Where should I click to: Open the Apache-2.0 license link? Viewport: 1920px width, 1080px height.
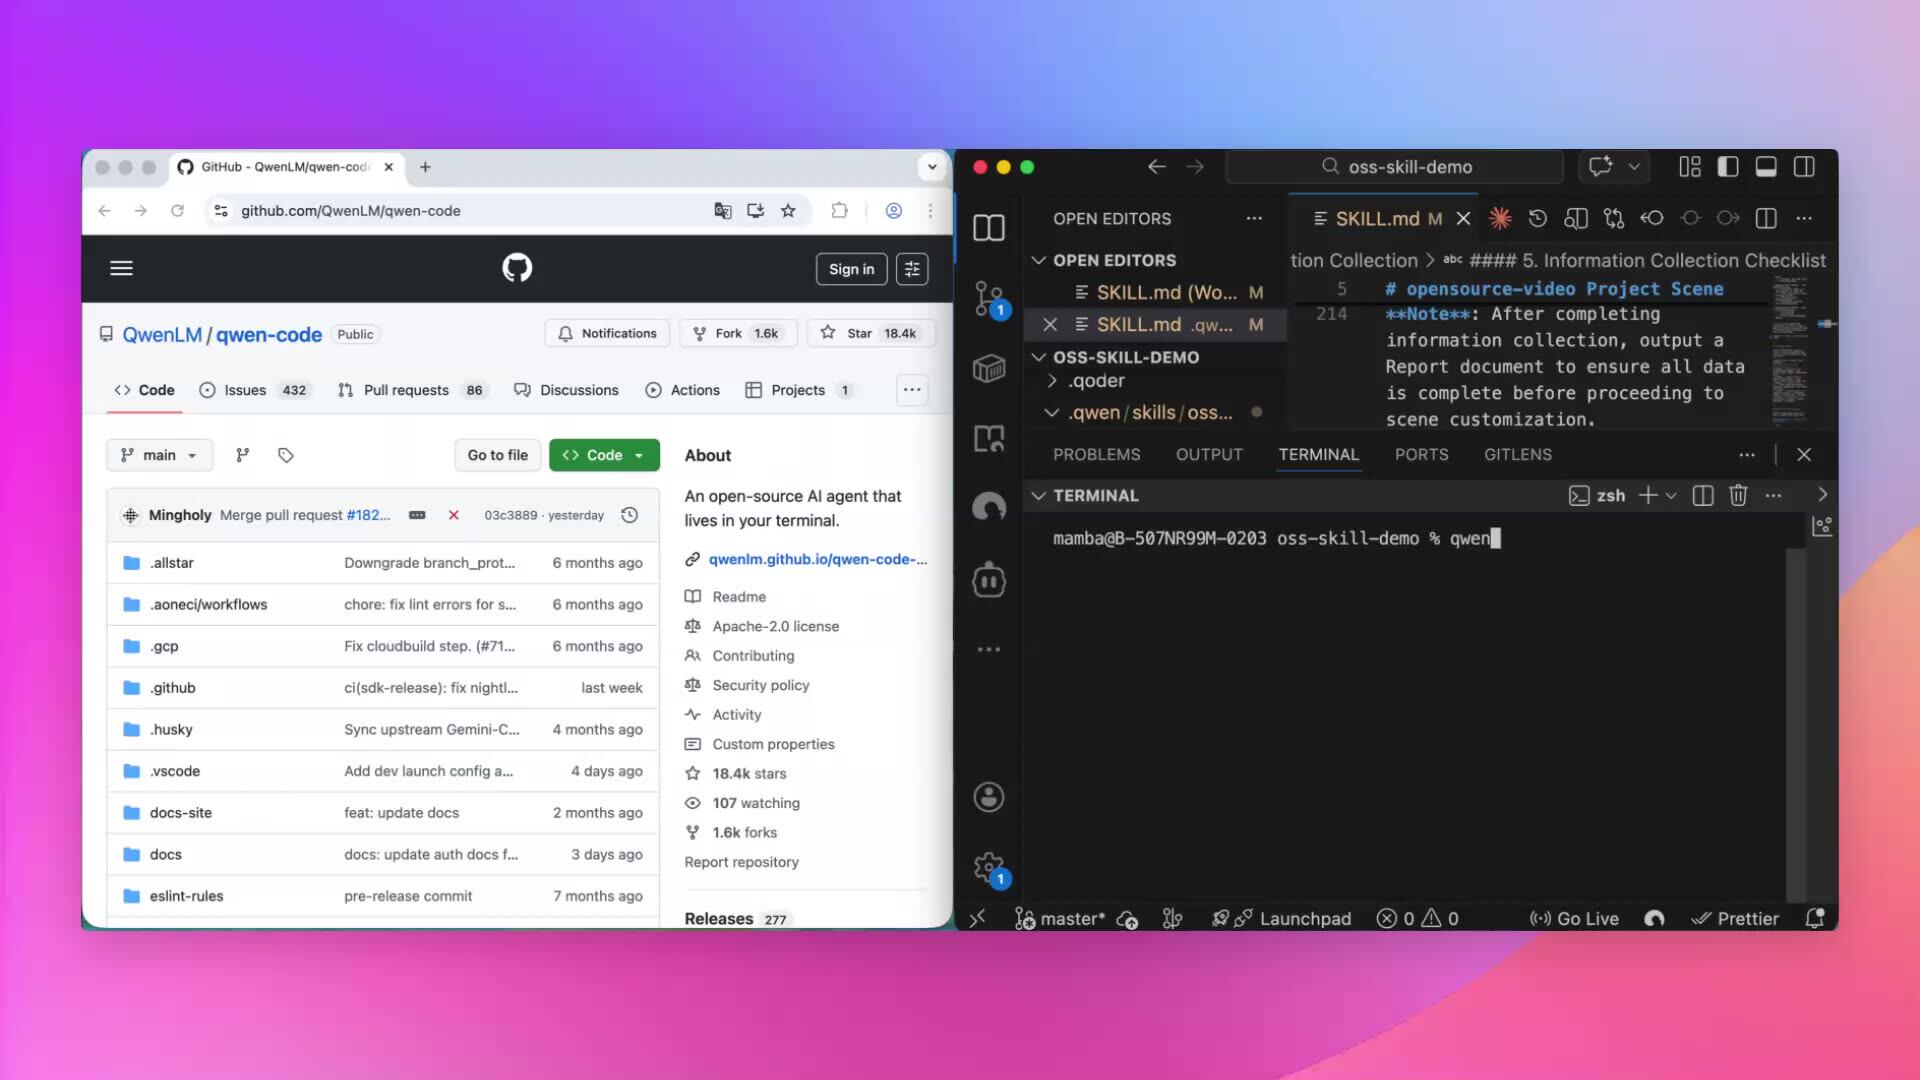pos(775,626)
